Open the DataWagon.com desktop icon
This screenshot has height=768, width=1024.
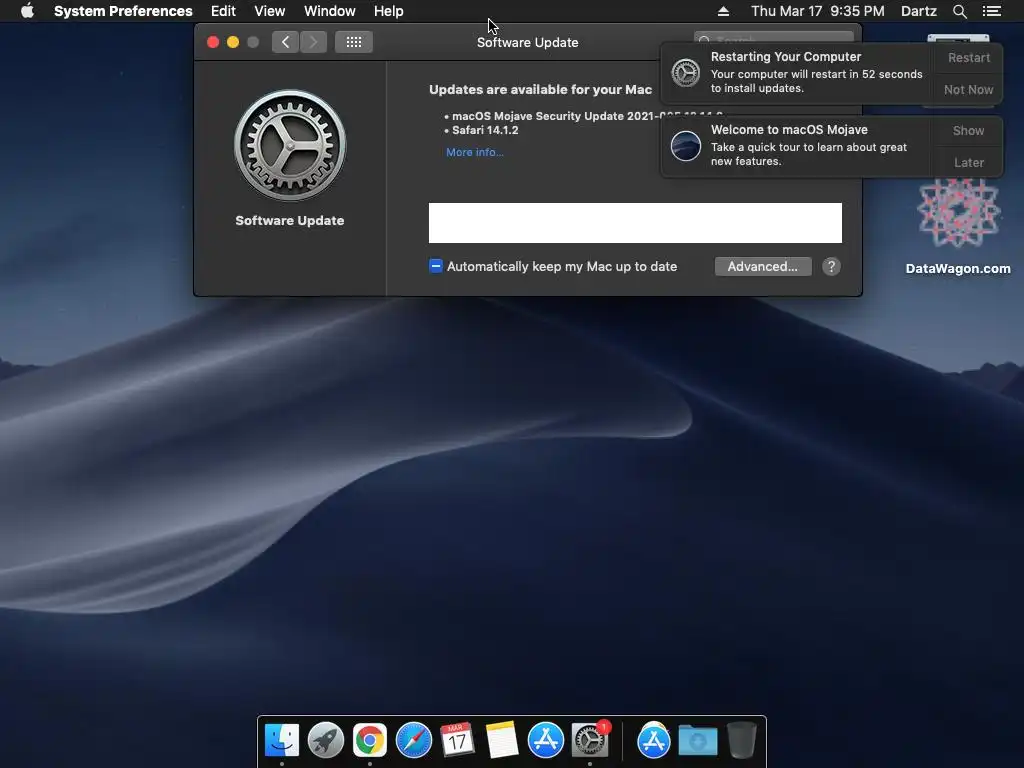coord(958,227)
